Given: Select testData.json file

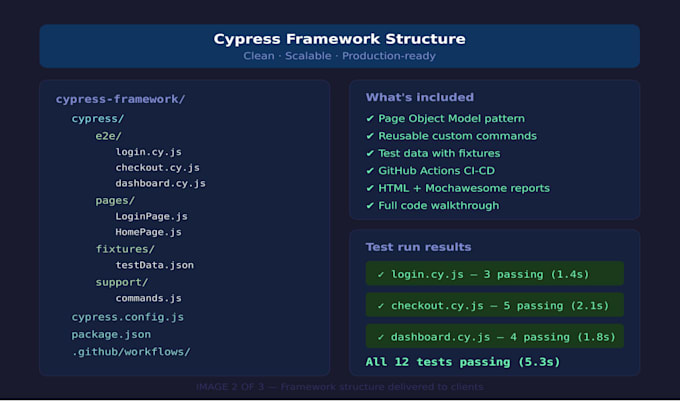Looking at the screenshot, I should (x=154, y=265).
